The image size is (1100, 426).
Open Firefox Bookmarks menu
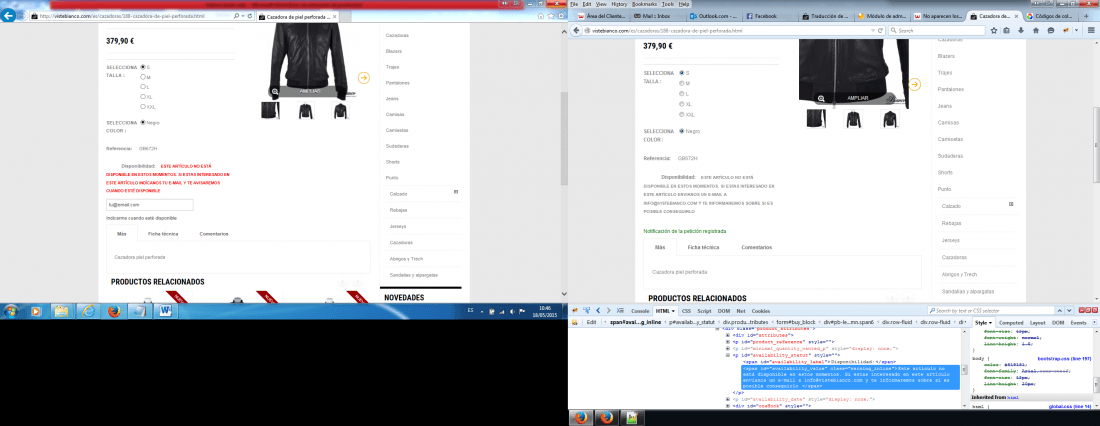pos(644,4)
